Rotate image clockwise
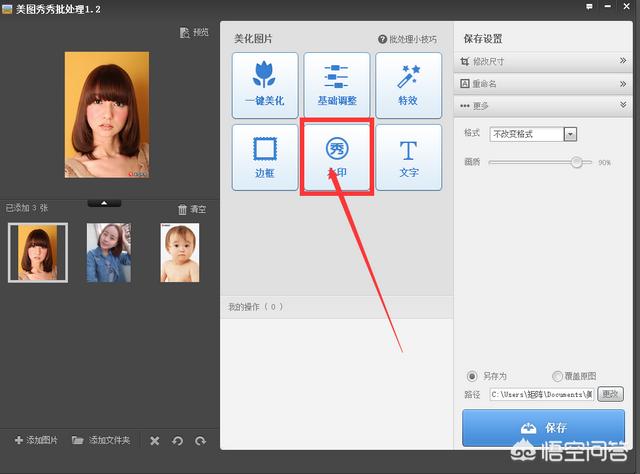The image size is (640, 474). point(200,441)
